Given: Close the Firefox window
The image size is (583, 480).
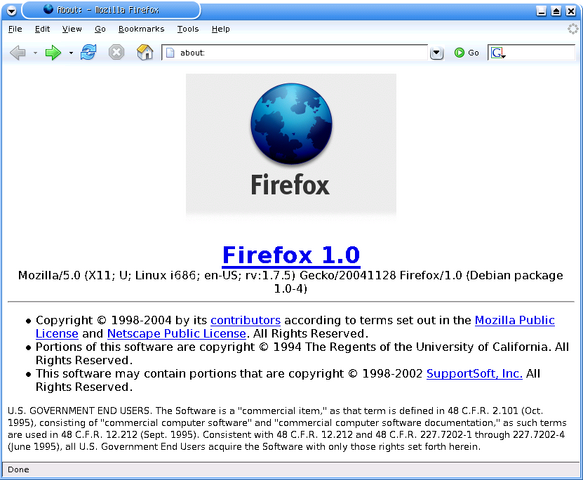Looking at the screenshot, I should [x=571, y=11].
